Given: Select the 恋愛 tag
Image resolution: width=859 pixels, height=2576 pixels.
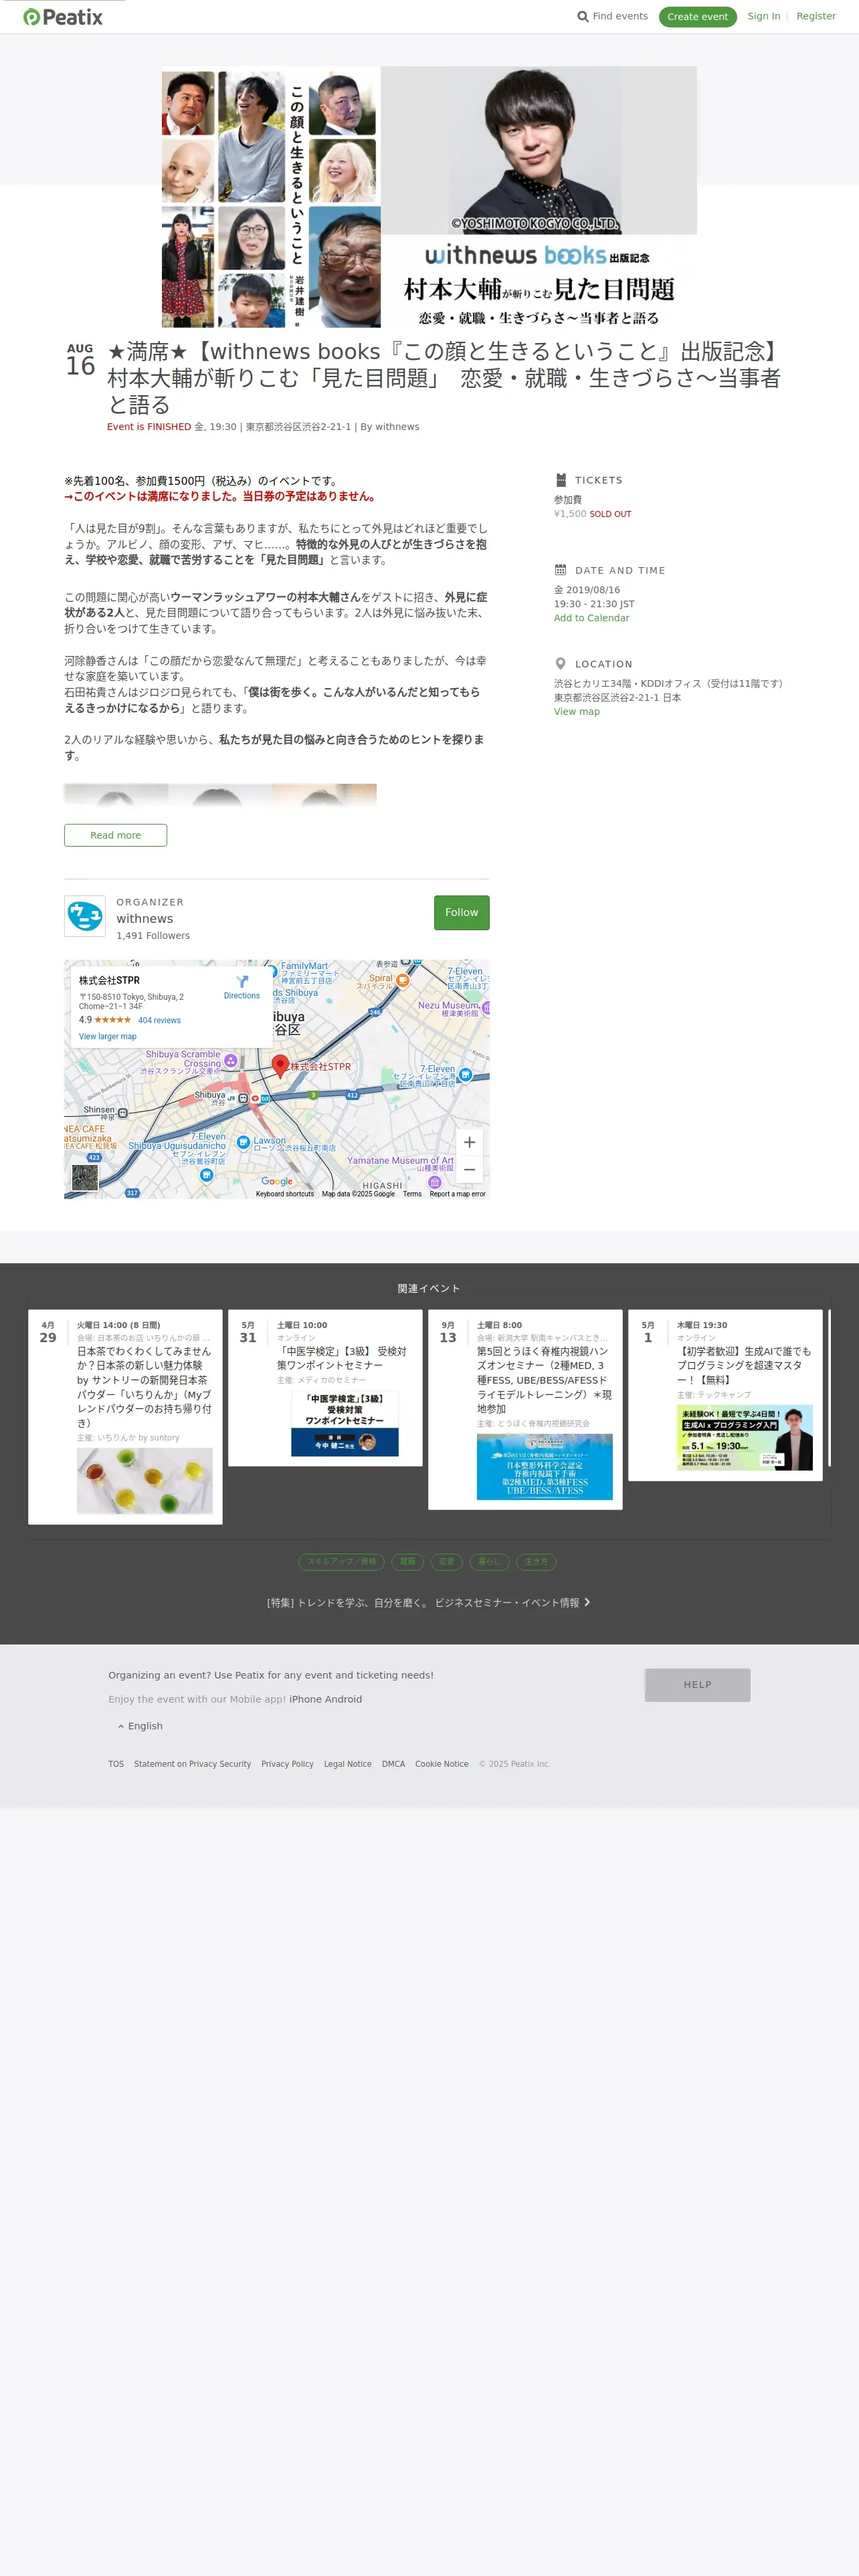Looking at the screenshot, I should [x=447, y=1562].
